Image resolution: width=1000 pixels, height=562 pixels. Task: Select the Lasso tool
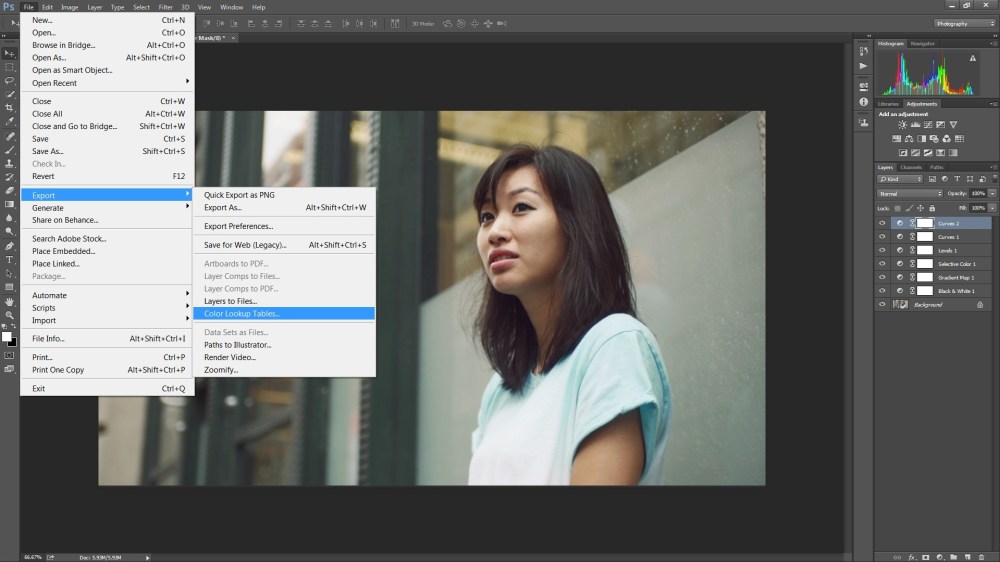tap(9, 81)
